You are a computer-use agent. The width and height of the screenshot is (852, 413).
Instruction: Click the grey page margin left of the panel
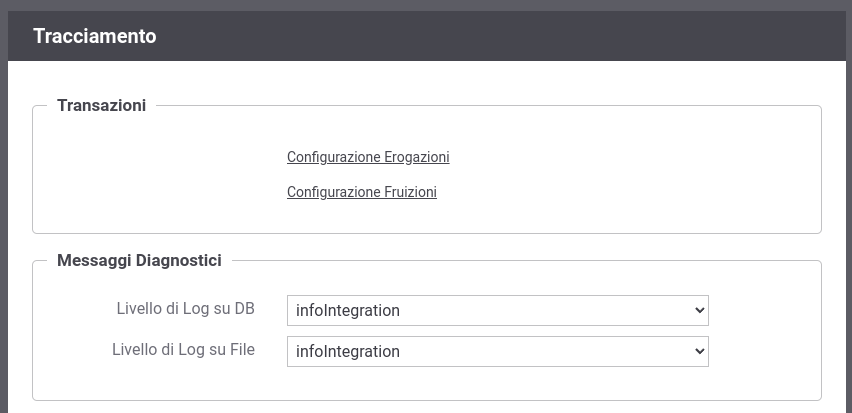[x=4, y=217]
